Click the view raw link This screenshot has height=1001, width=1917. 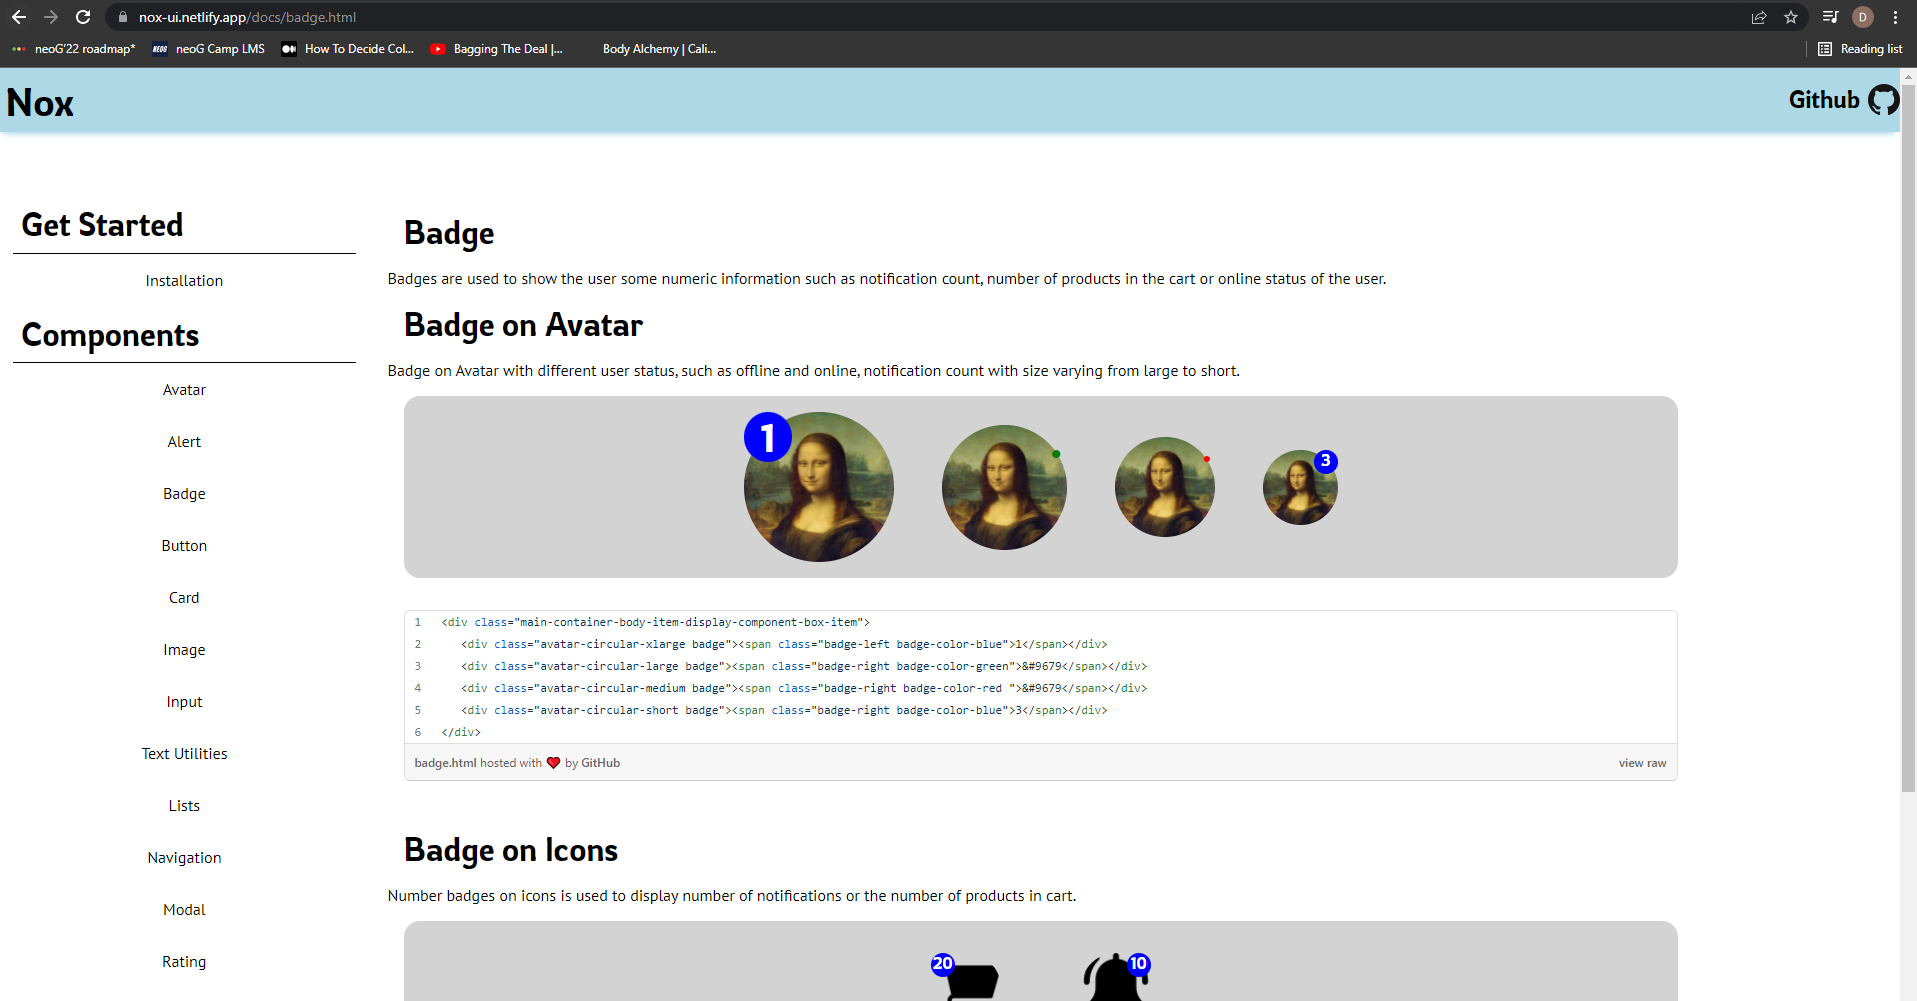[x=1642, y=763]
